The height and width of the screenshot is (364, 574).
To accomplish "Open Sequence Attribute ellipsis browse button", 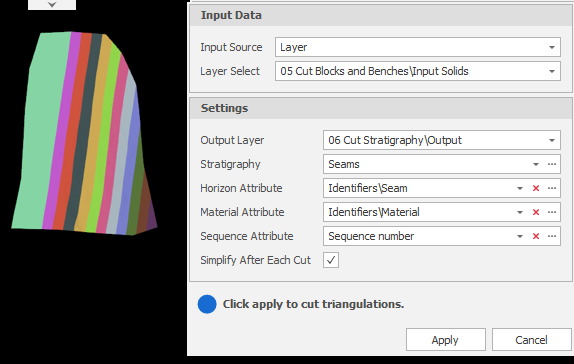I will (552, 236).
